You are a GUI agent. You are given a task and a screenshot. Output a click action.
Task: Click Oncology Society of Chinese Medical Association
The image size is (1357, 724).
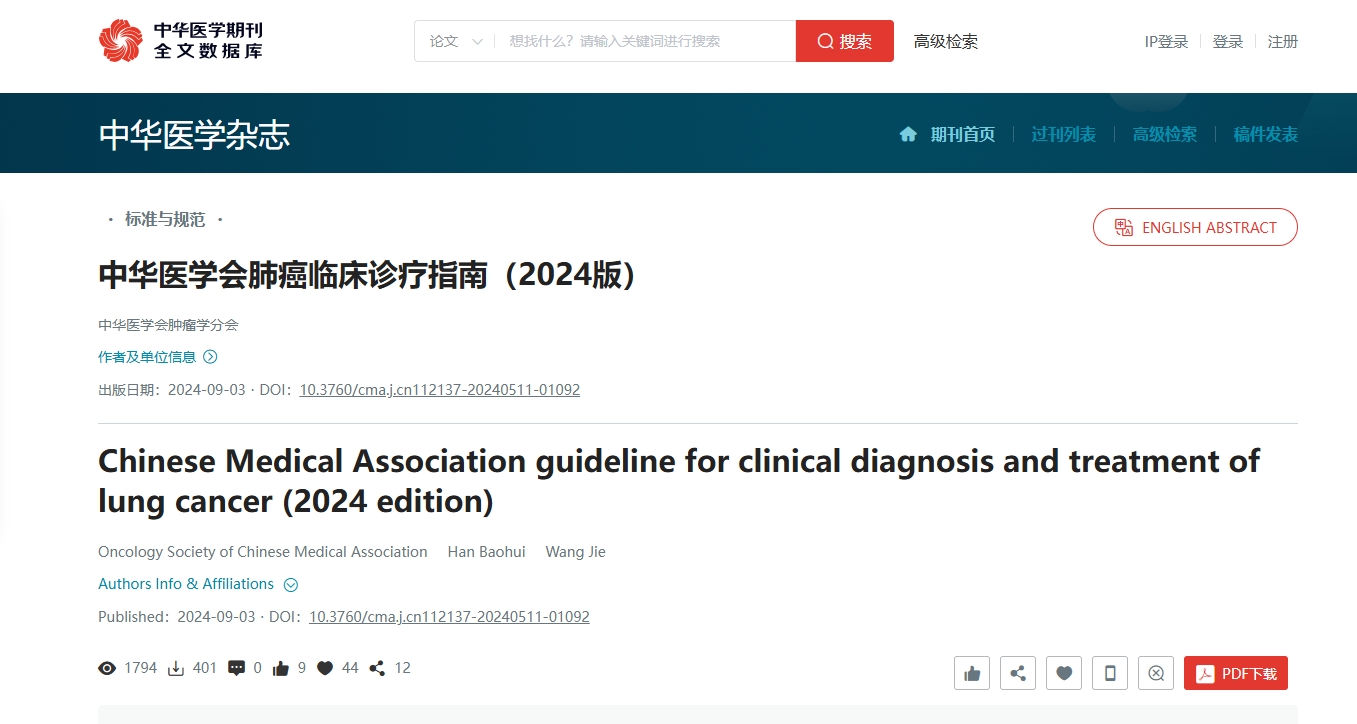click(x=263, y=552)
